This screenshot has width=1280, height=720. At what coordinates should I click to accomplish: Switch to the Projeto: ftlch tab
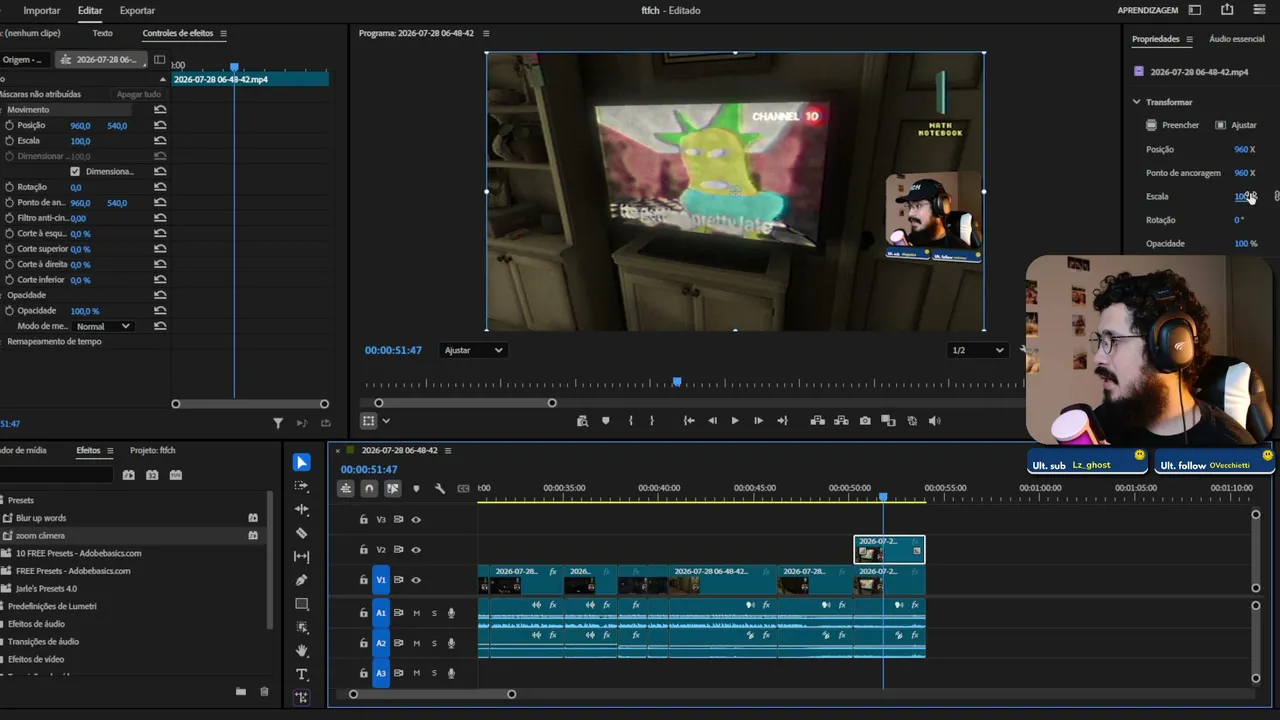coord(153,451)
